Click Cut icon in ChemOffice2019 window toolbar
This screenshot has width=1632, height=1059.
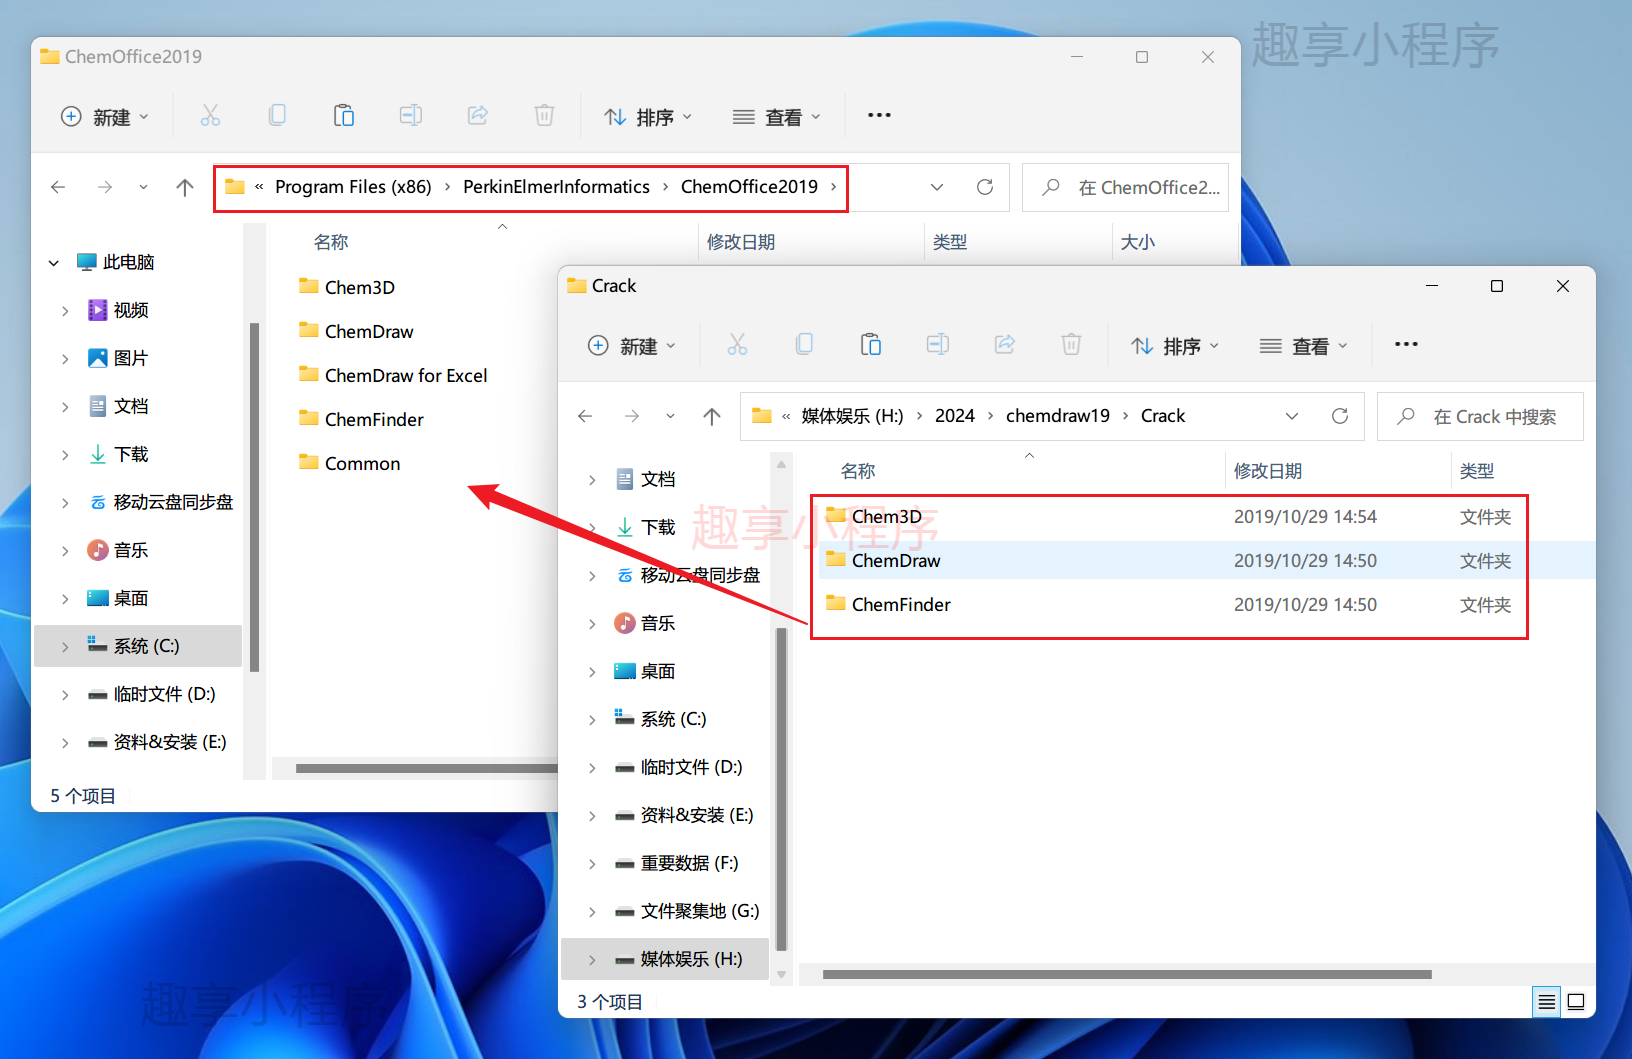point(210,116)
